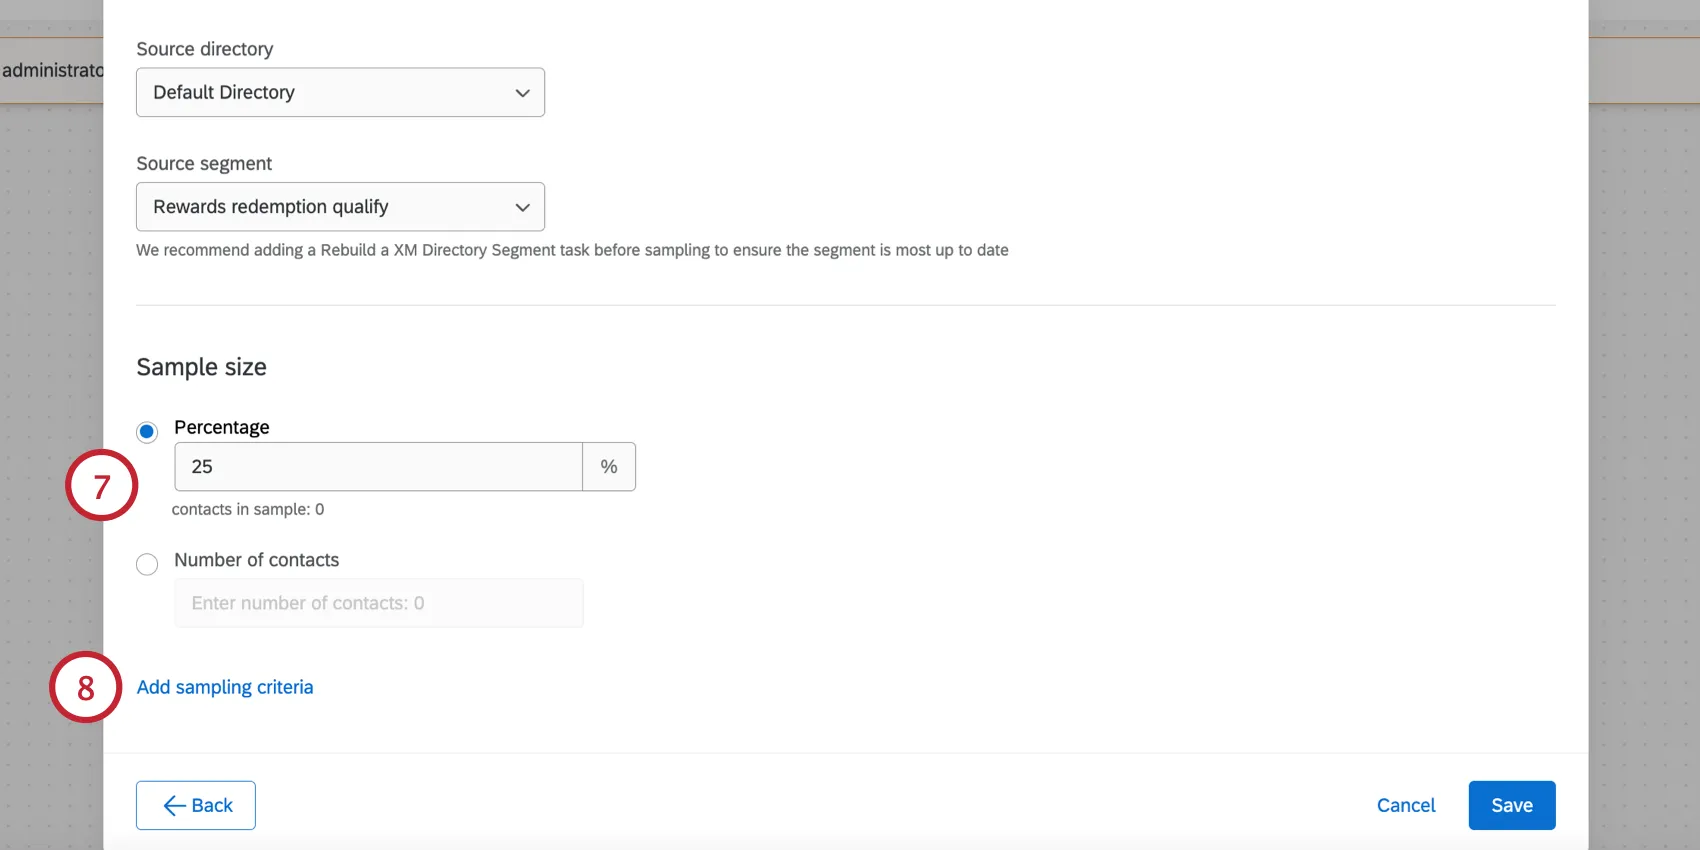Go Back to the previous step
The height and width of the screenshot is (850, 1700).
tap(196, 805)
